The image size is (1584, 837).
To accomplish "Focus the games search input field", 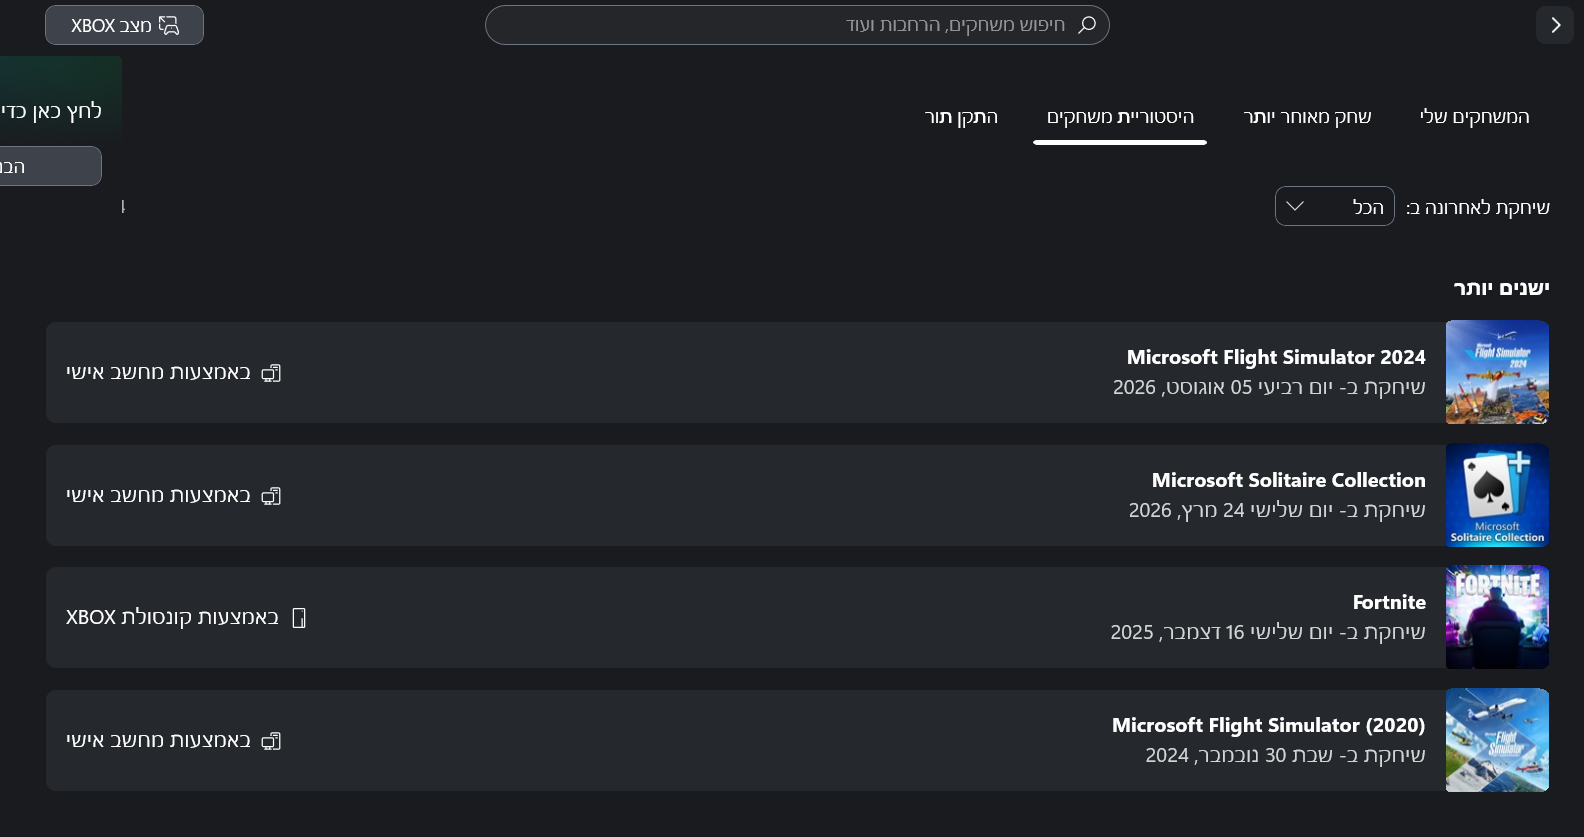I will (797, 25).
